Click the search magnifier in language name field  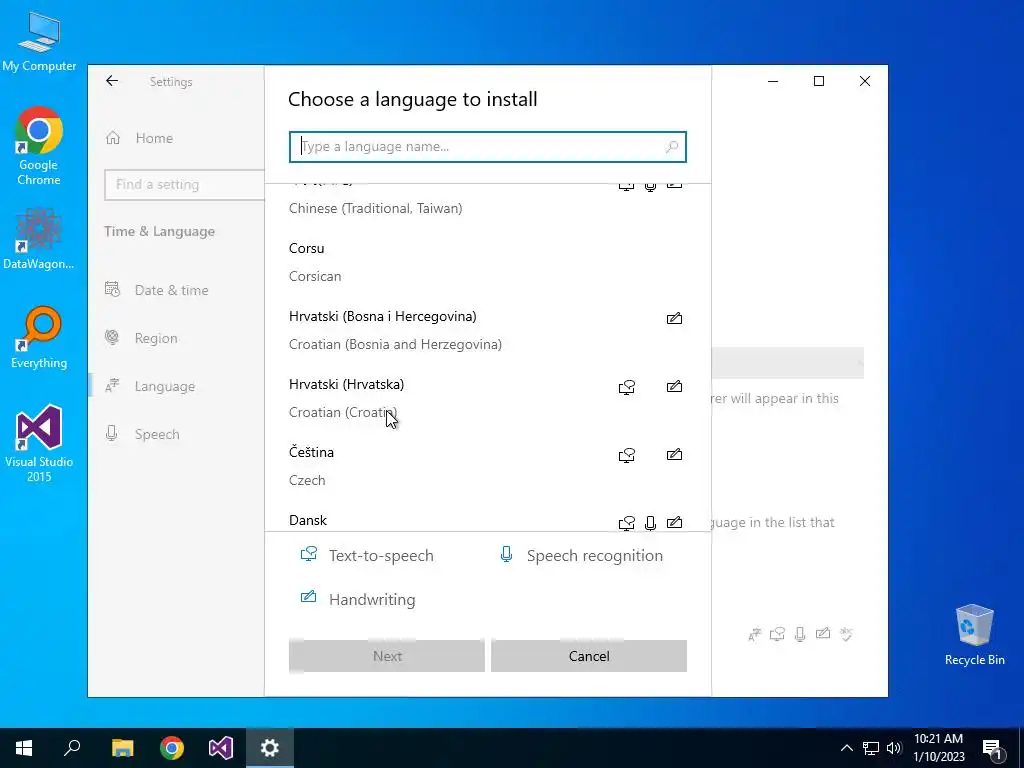click(x=671, y=147)
